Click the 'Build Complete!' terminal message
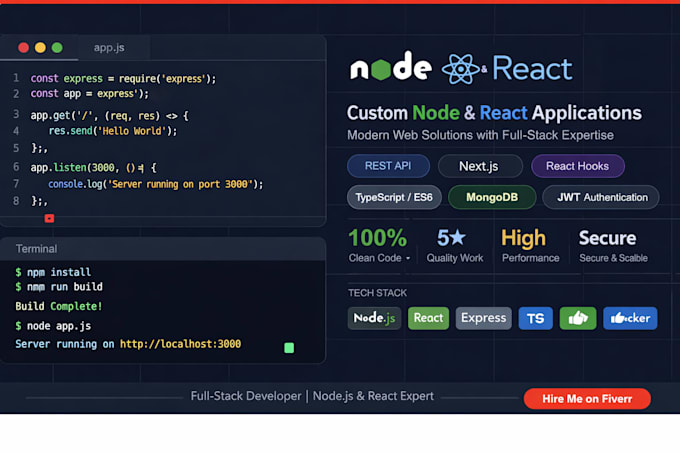 tap(59, 306)
